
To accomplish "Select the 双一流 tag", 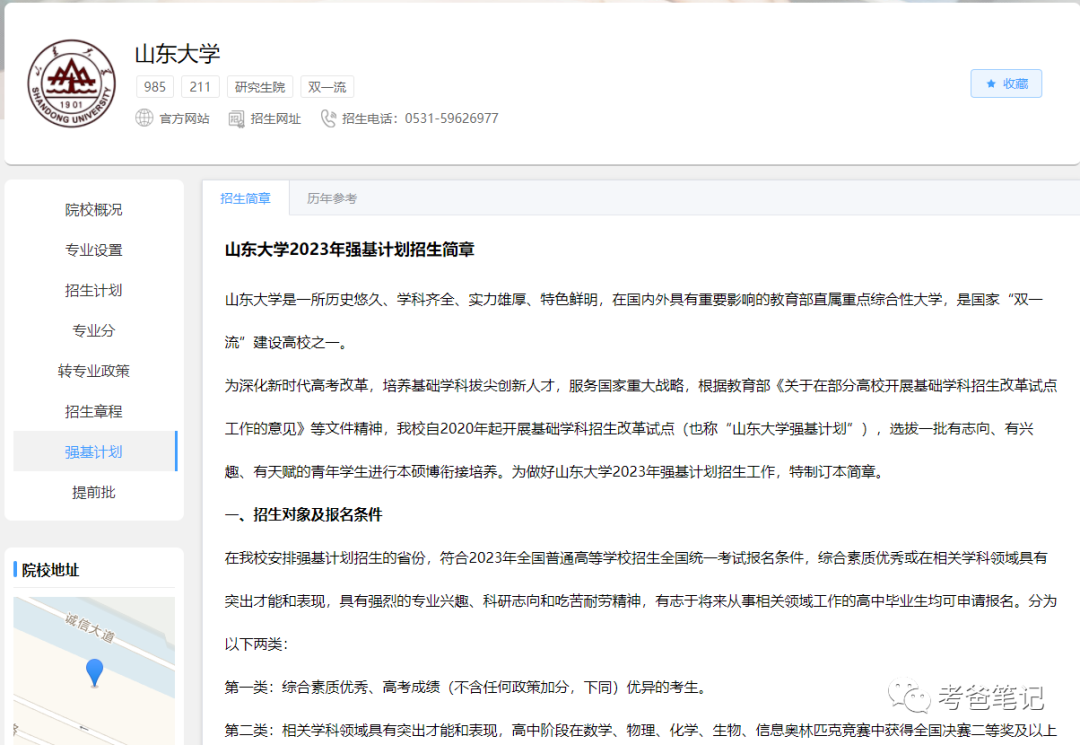I will pyautogui.click(x=327, y=87).
